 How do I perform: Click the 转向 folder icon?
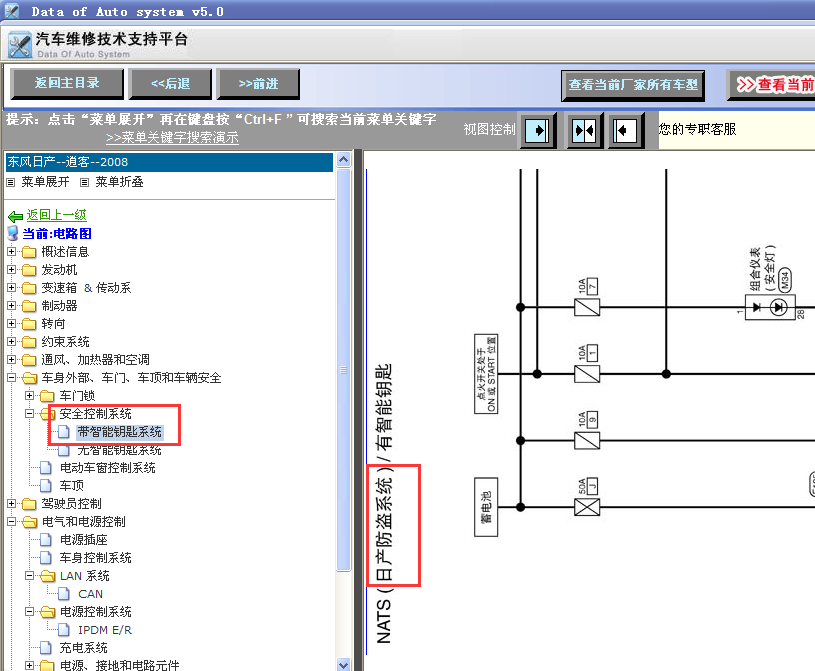coord(29,324)
